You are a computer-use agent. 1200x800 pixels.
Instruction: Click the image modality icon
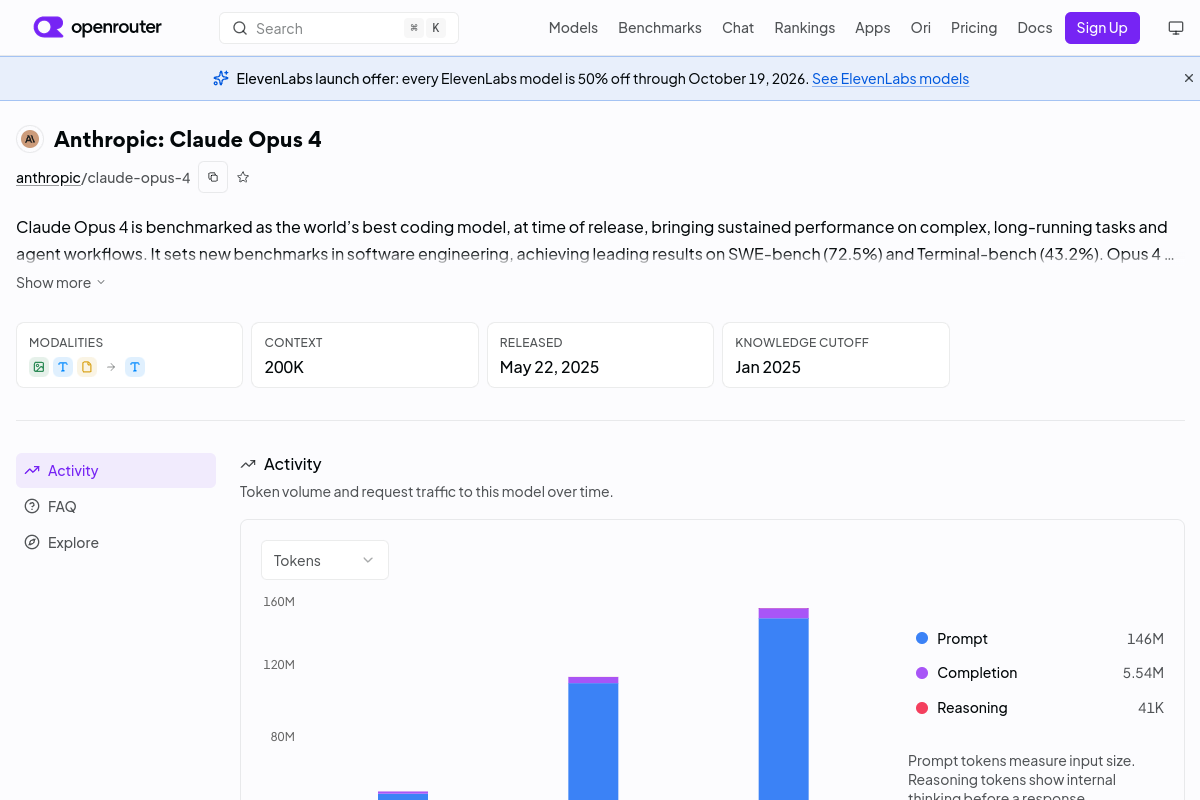(39, 367)
